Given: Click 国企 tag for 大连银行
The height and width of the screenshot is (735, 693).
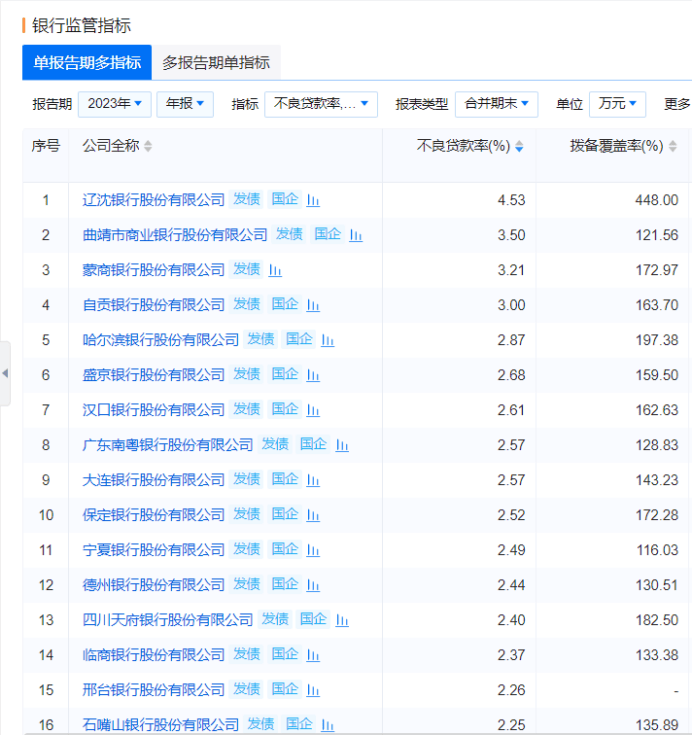Looking at the screenshot, I should point(285,480).
